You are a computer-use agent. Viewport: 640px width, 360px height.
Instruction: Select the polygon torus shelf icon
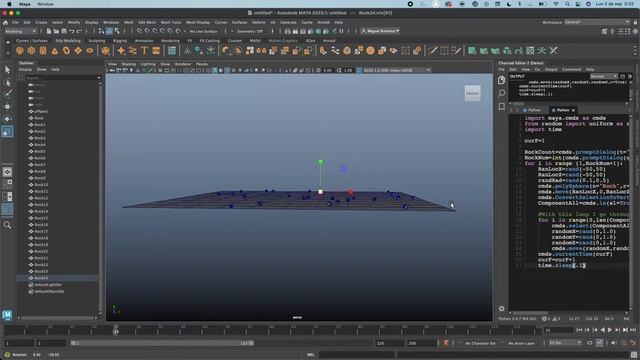coord(66,51)
